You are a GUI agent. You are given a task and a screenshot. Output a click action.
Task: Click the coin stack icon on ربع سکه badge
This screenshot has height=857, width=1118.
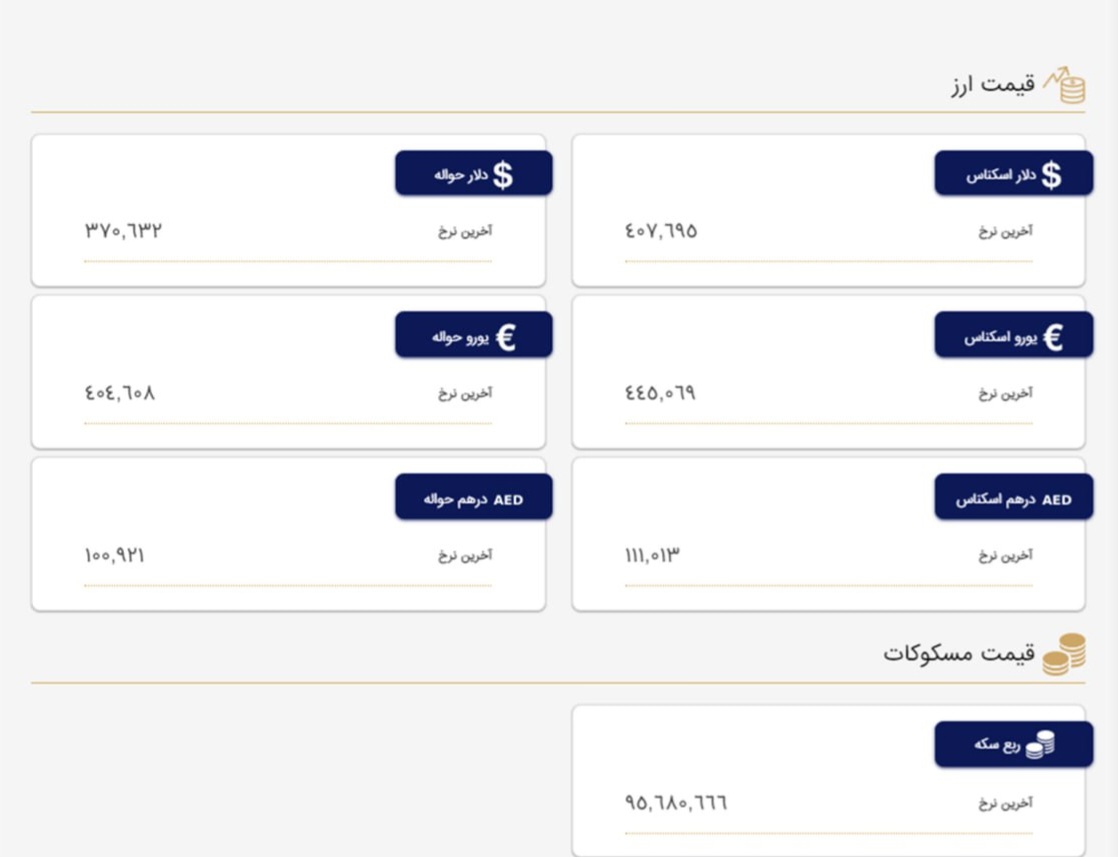[1040, 744]
